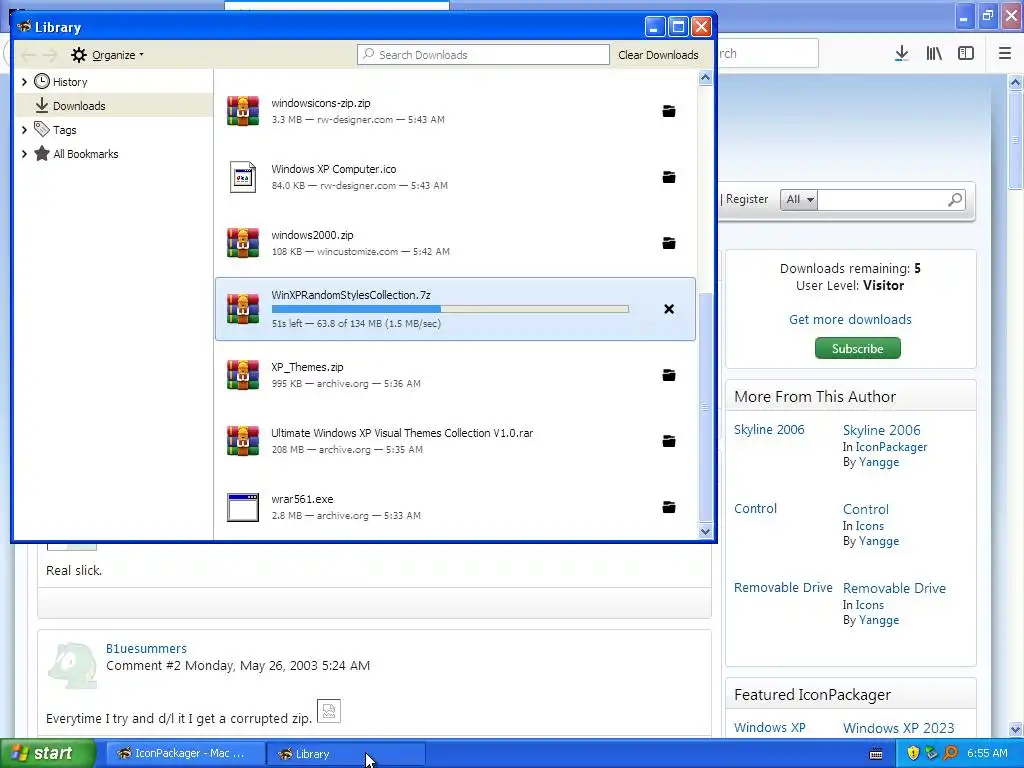Click browser page scrollbar down arrow
The height and width of the screenshot is (768, 1024).
(1016, 729)
